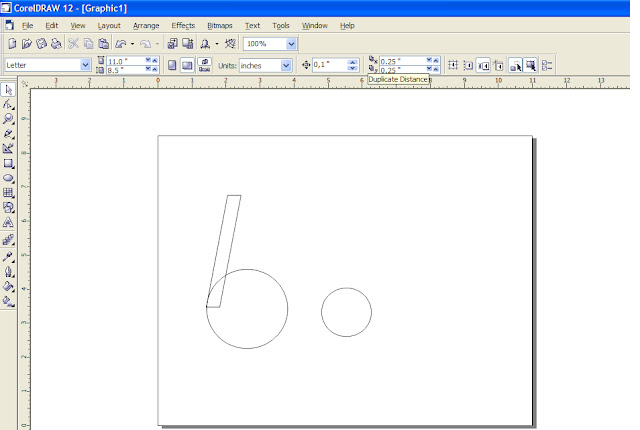Select the Basic Shapes tool

click(8, 207)
